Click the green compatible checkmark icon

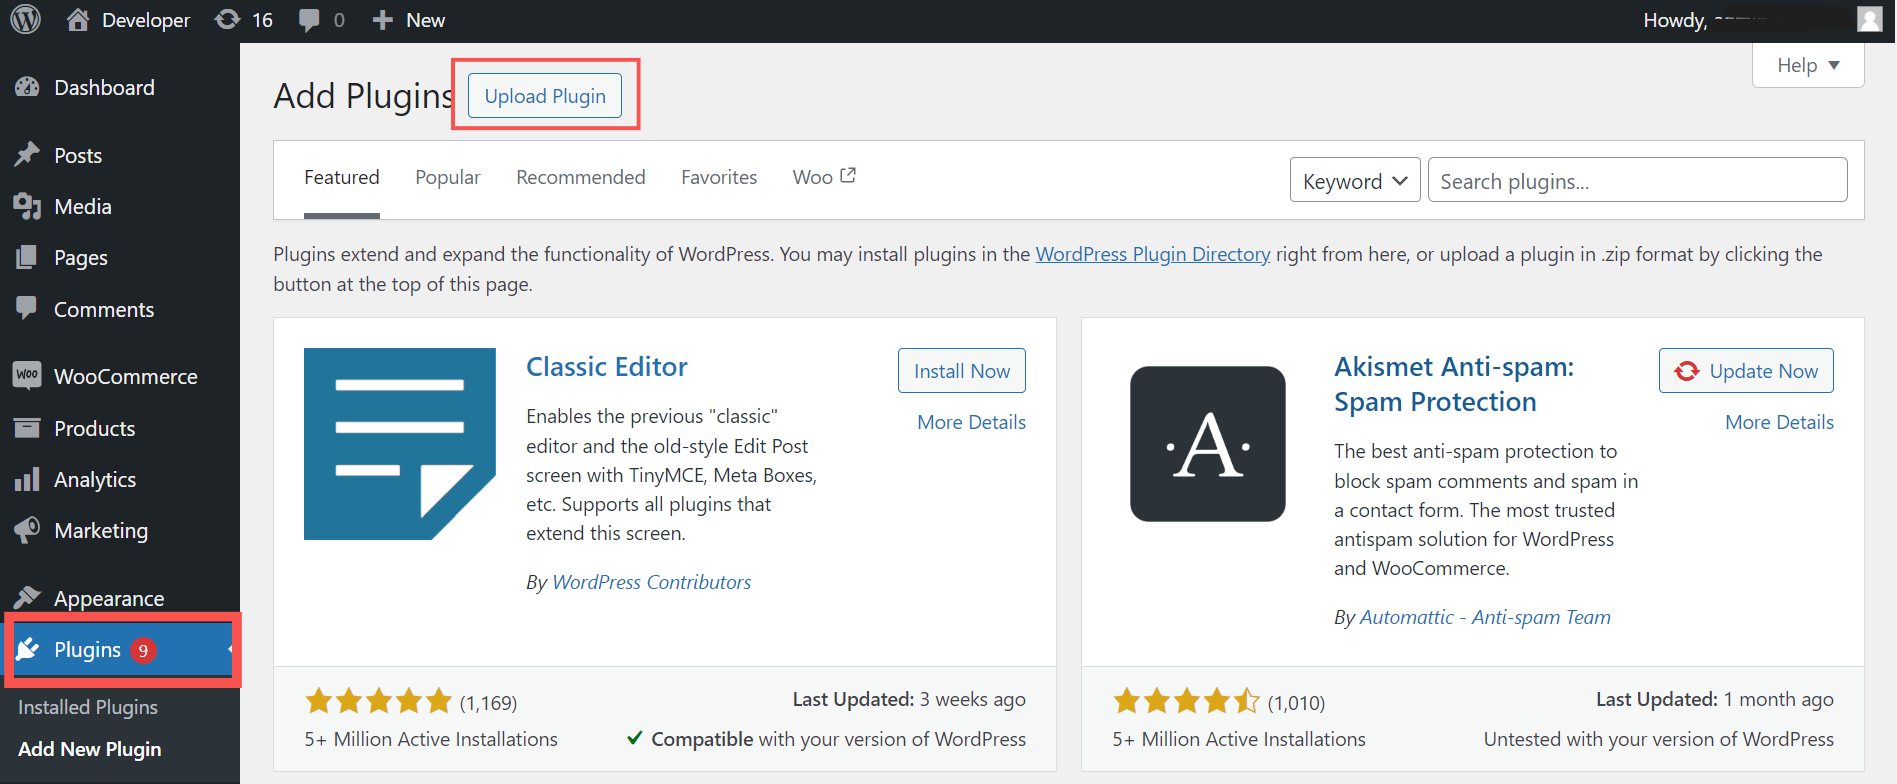click(634, 738)
